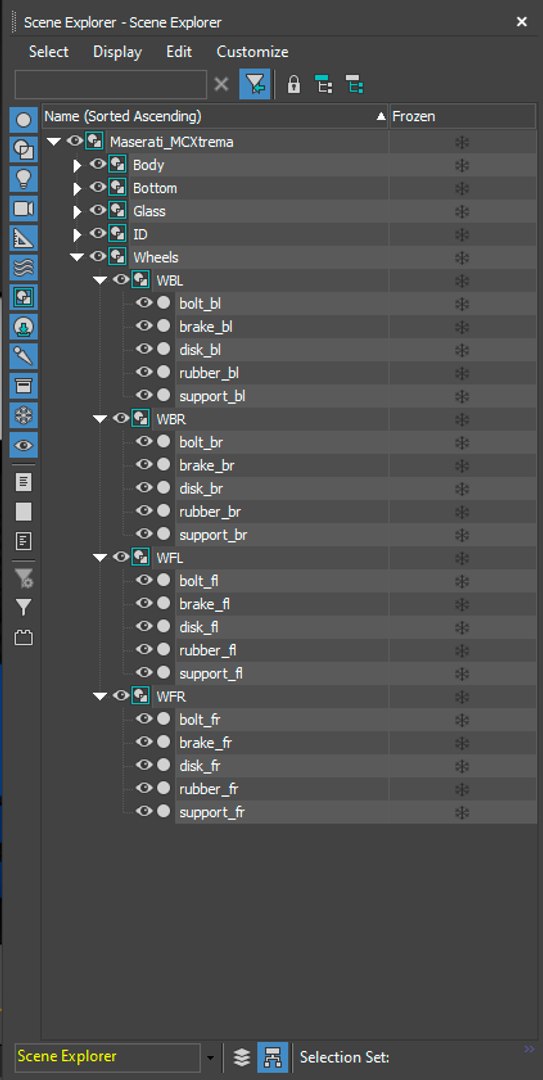The height and width of the screenshot is (1080, 543).
Task: Toggle the selection filter funnel toolbar button
Action: (254, 85)
